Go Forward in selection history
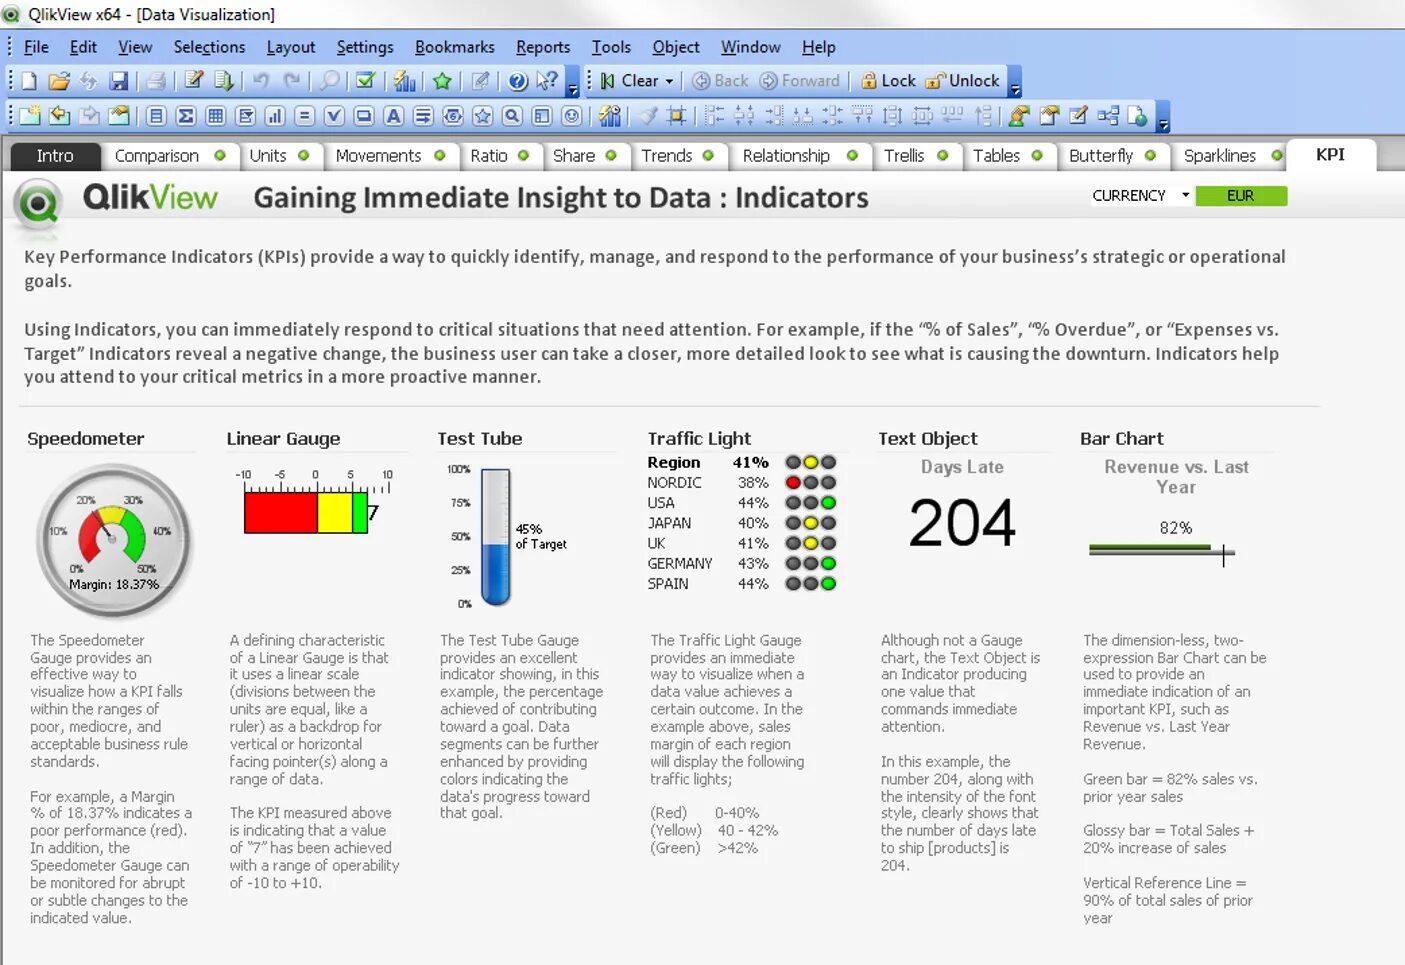1405x965 pixels. [800, 81]
